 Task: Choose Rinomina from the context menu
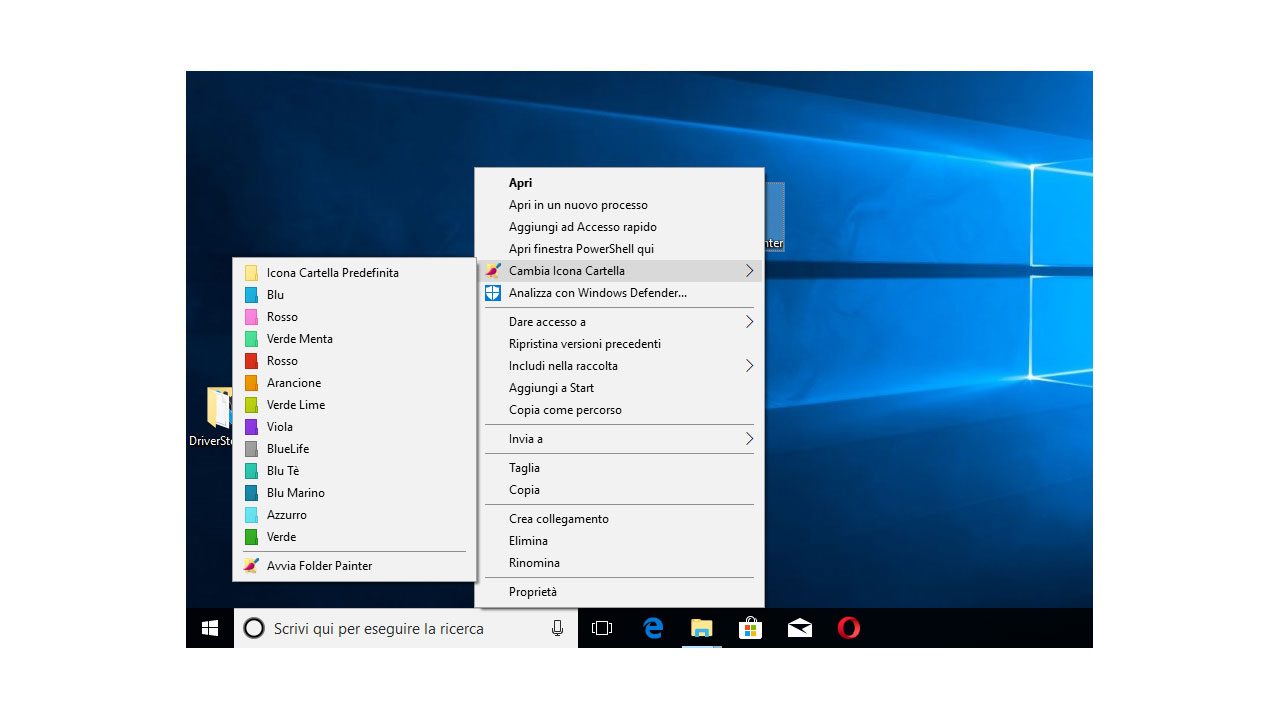(x=534, y=563)
